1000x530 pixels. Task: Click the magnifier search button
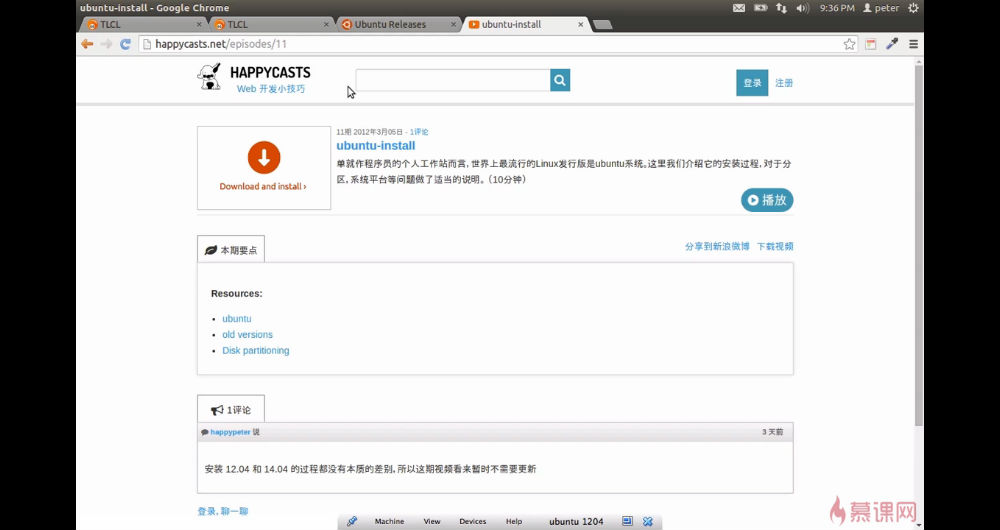click(x=560, y=80)
